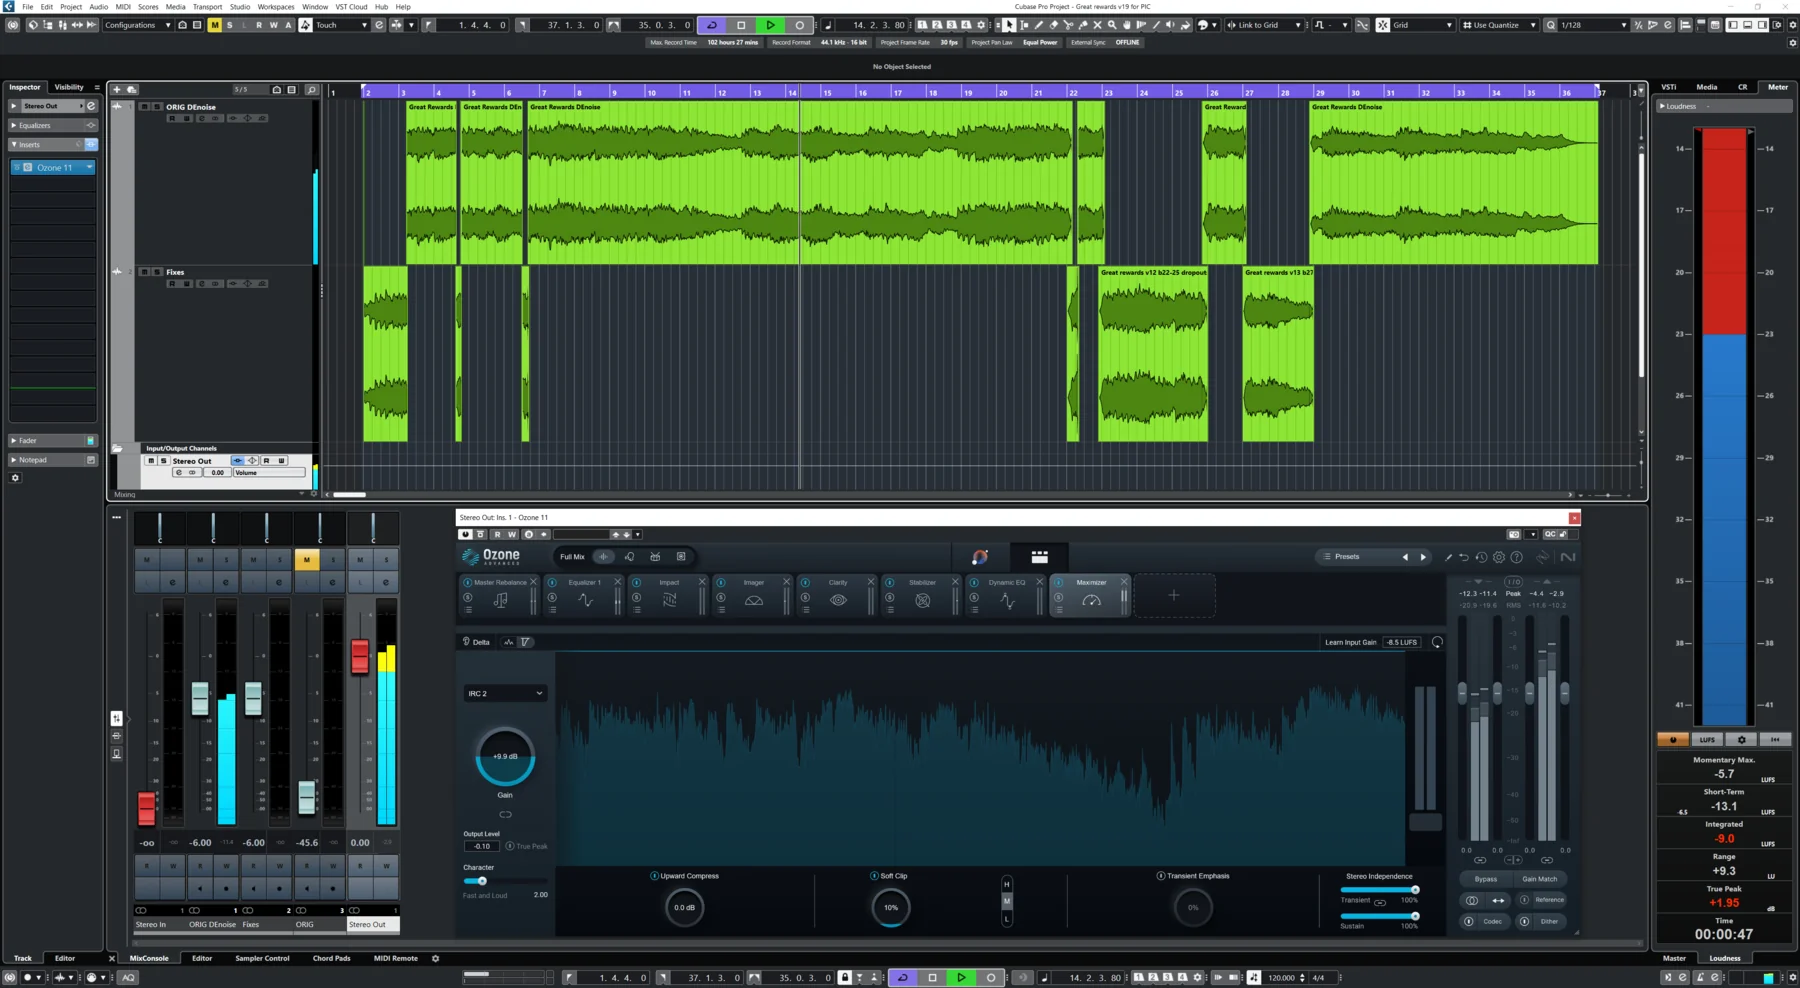
Task: Click the Record button in the top transport
Action: tap(799, 25)
